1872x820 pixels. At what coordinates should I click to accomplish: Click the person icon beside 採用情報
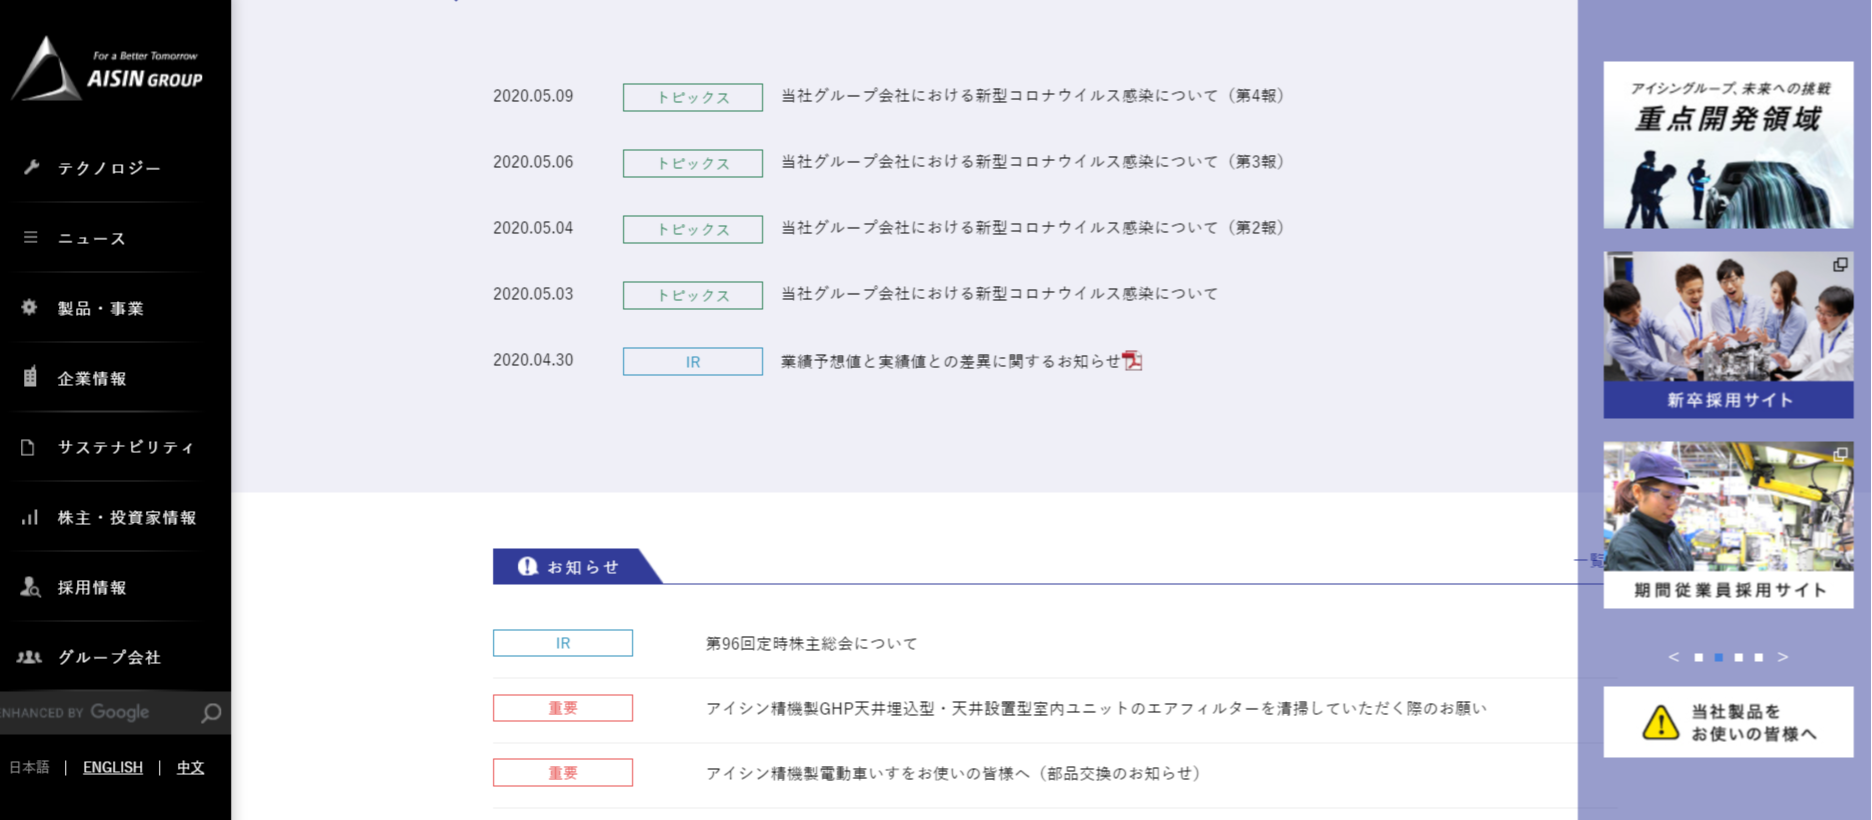pyautogui.click(x=30, y=587)
